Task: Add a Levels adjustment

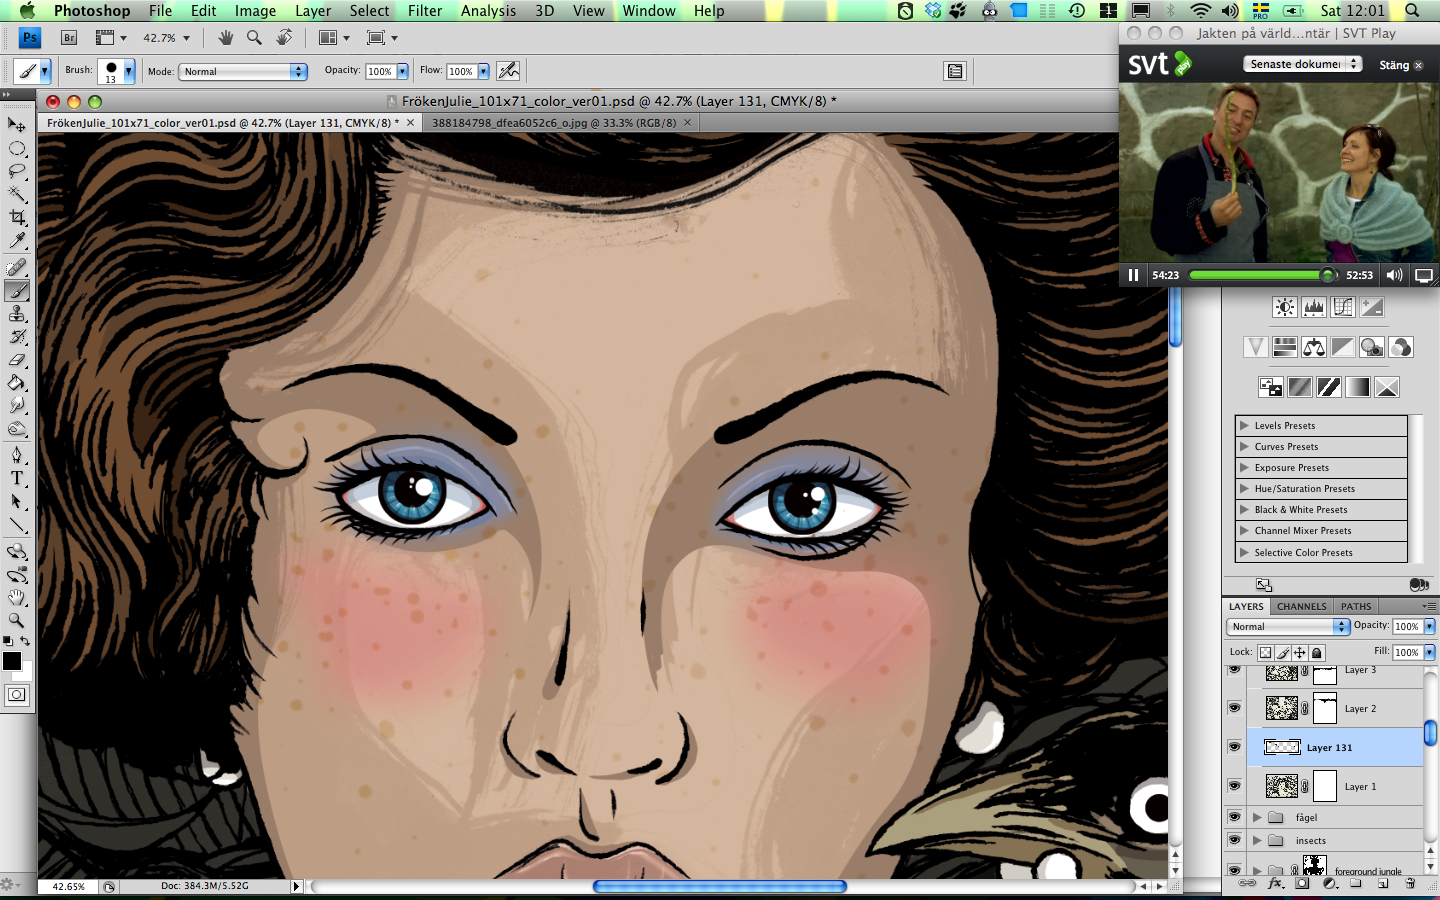Action: tap(1314, 307)
